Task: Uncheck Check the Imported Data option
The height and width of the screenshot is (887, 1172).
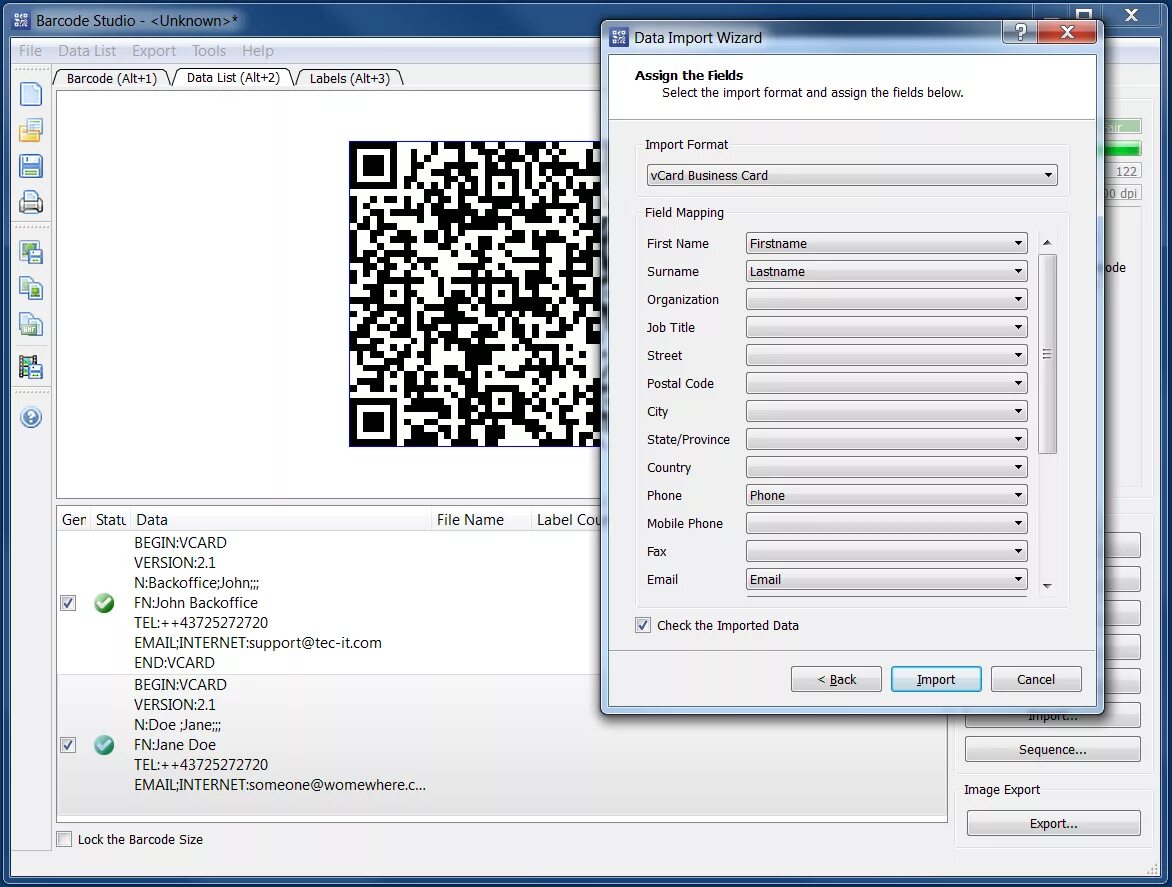Action: [643, 625]
